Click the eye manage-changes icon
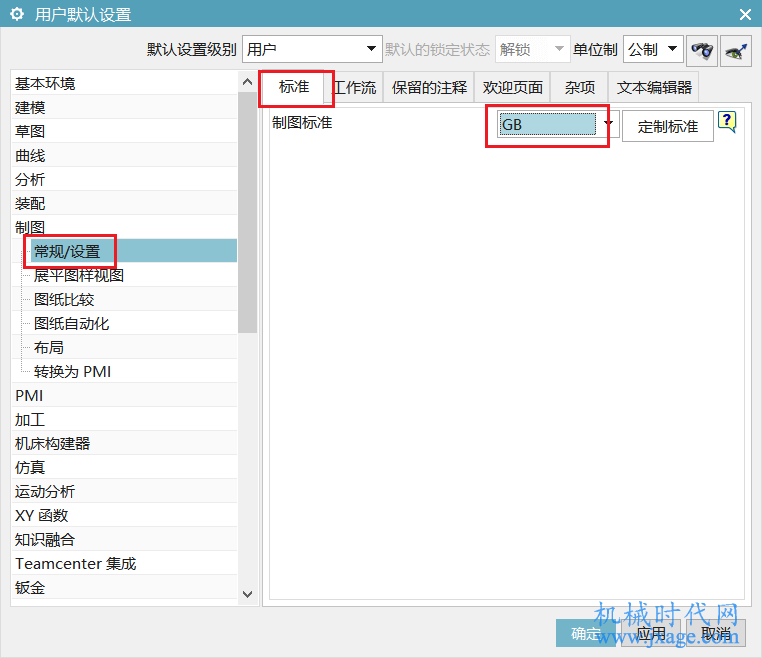 [736, 51]
